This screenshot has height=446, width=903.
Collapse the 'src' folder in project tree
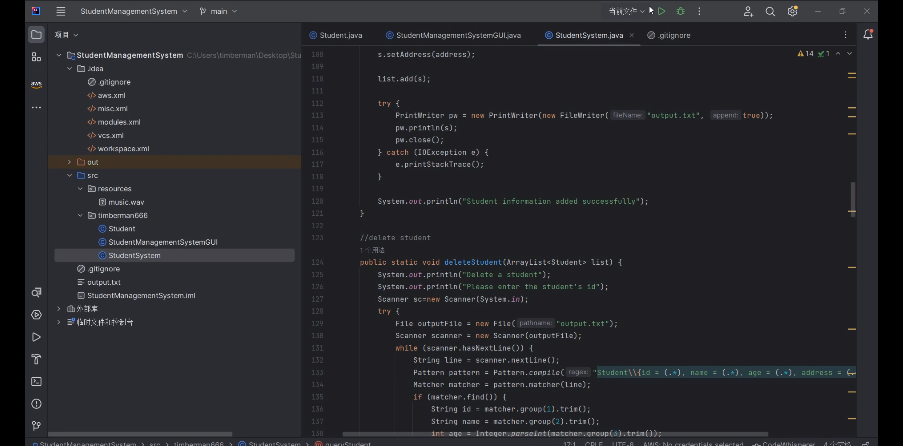[x=69, y=175]
